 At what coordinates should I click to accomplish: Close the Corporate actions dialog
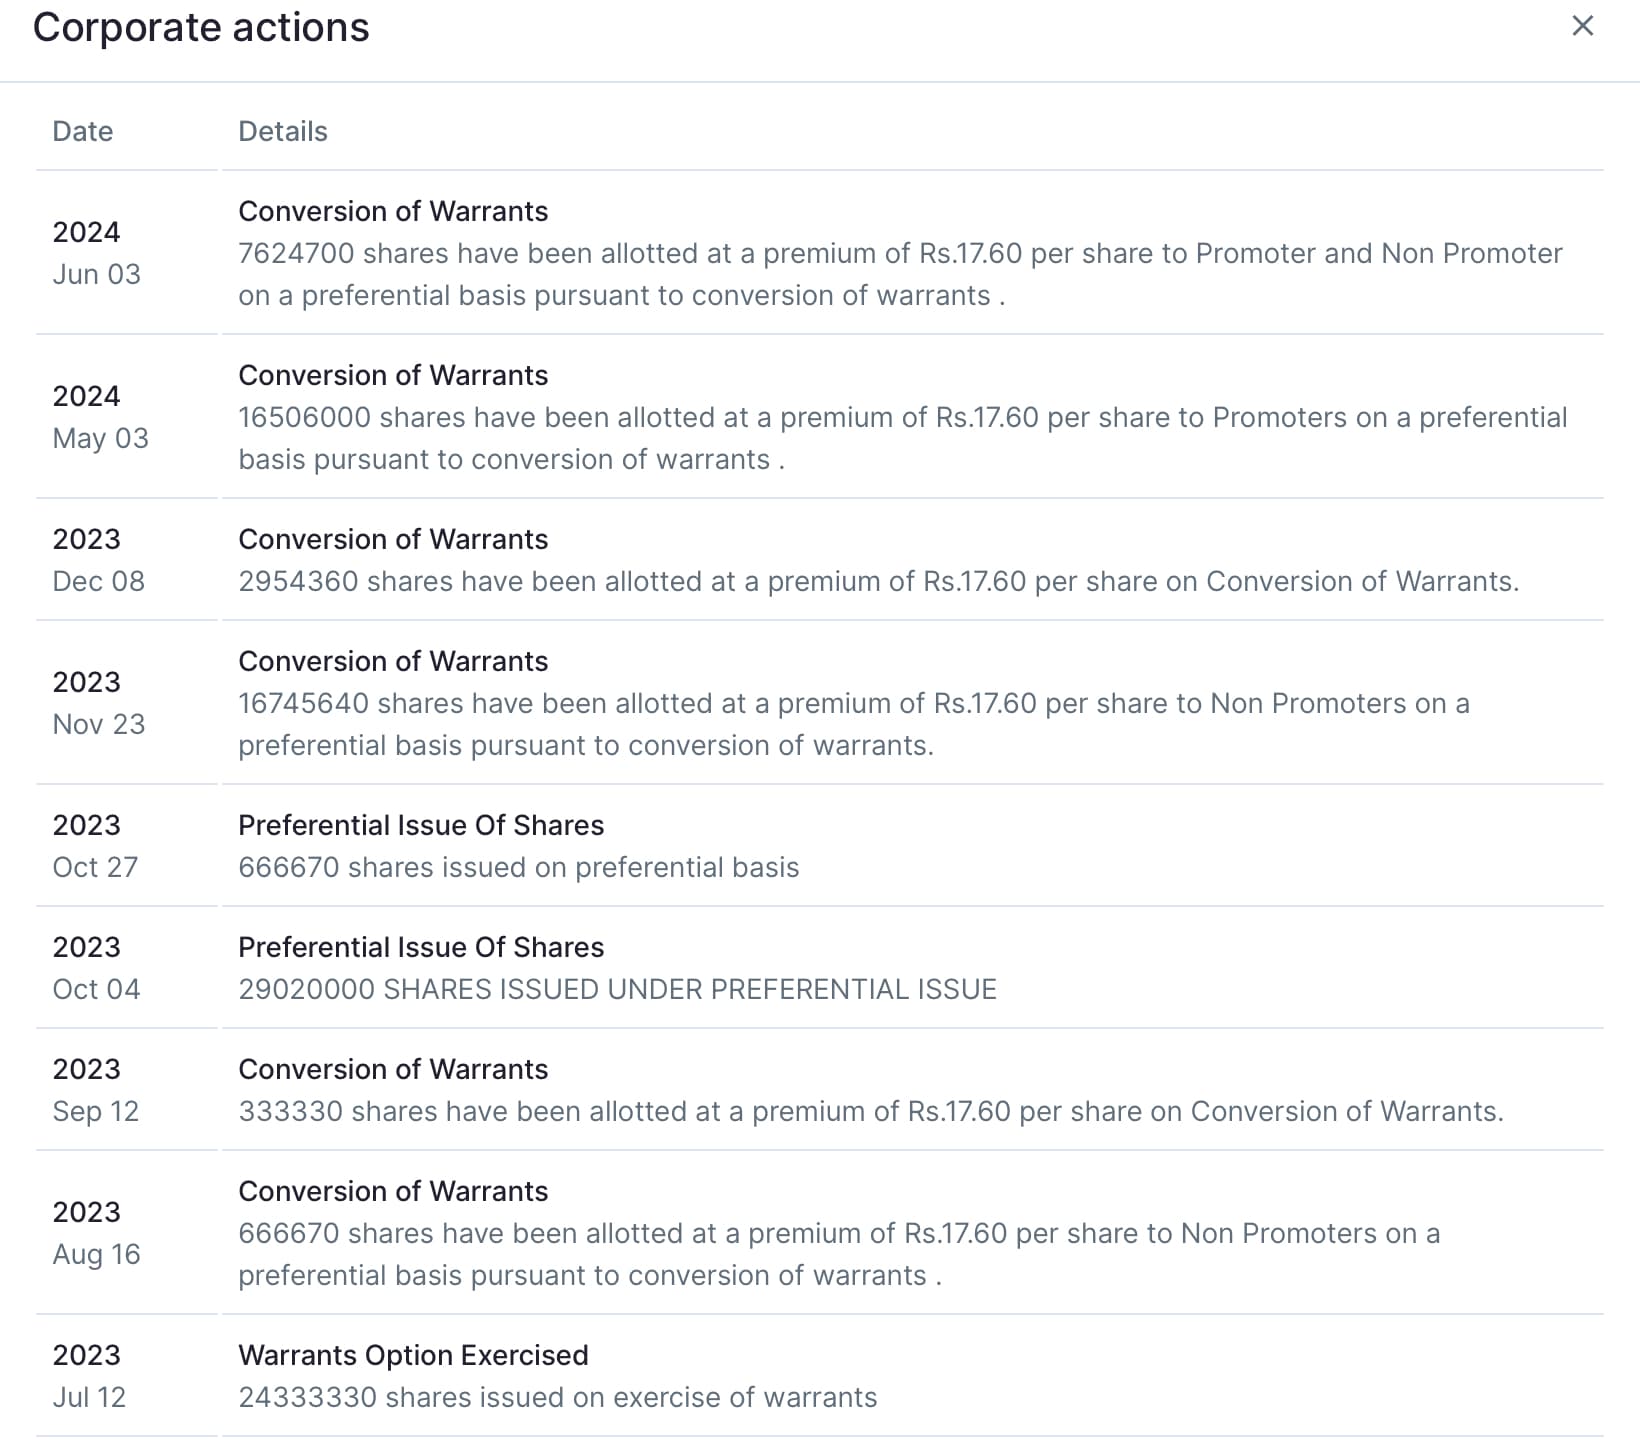click(x=1582, y=26)
